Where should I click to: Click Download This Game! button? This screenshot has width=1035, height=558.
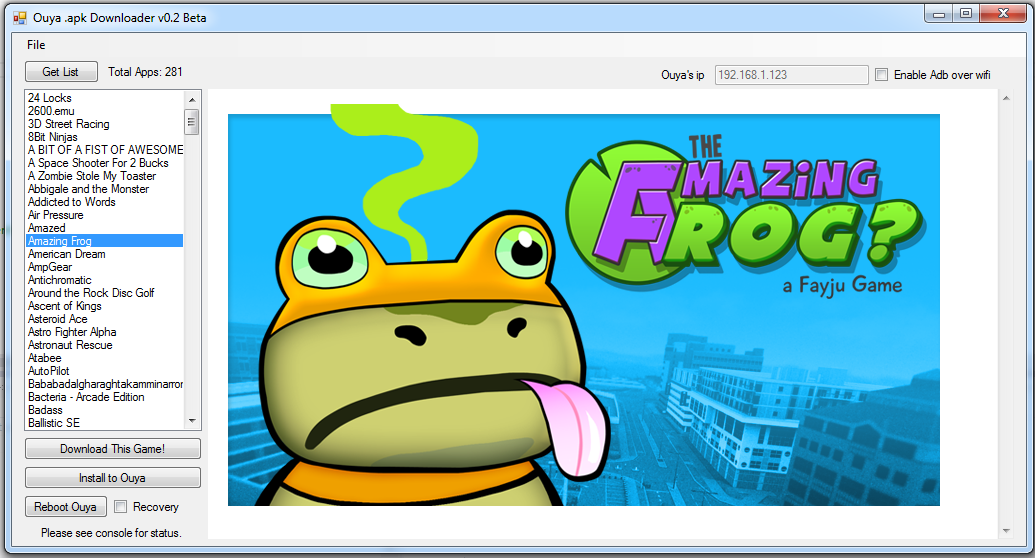(113, 449)
